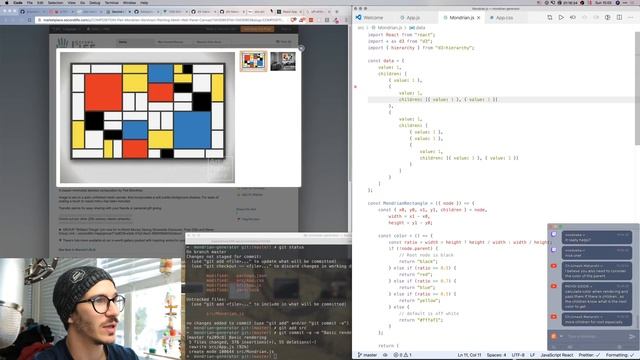Click LF end-of-line selector
640x360 pixels.
[x=532, y=355]
